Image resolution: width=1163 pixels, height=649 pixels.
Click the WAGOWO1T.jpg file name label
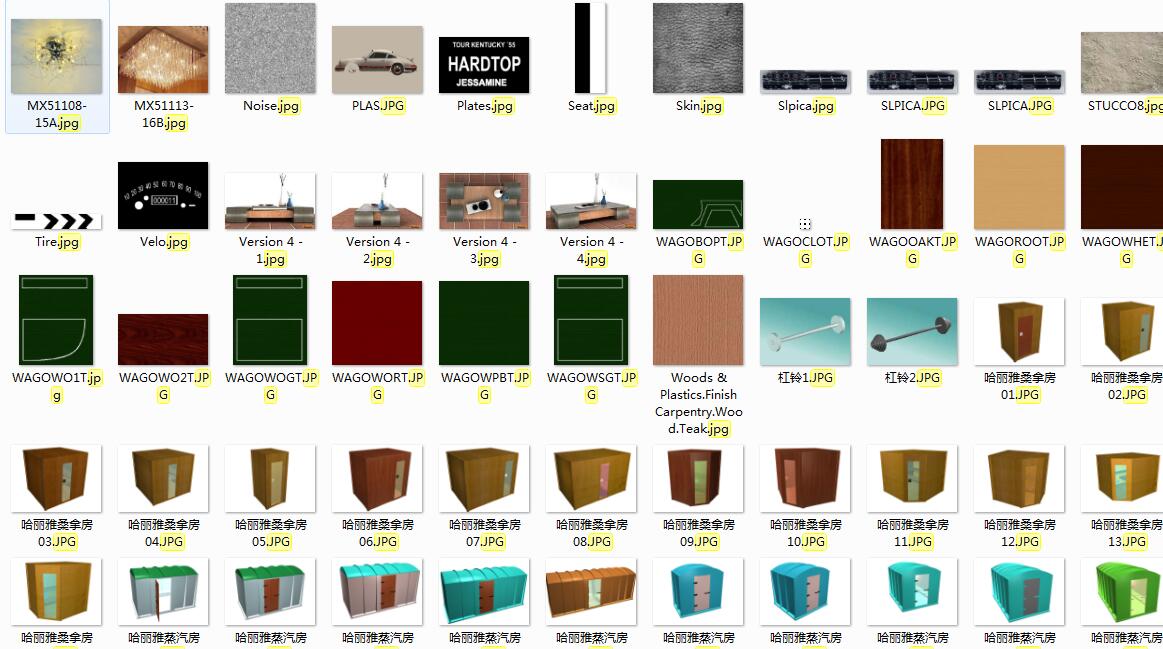(56, 386)
